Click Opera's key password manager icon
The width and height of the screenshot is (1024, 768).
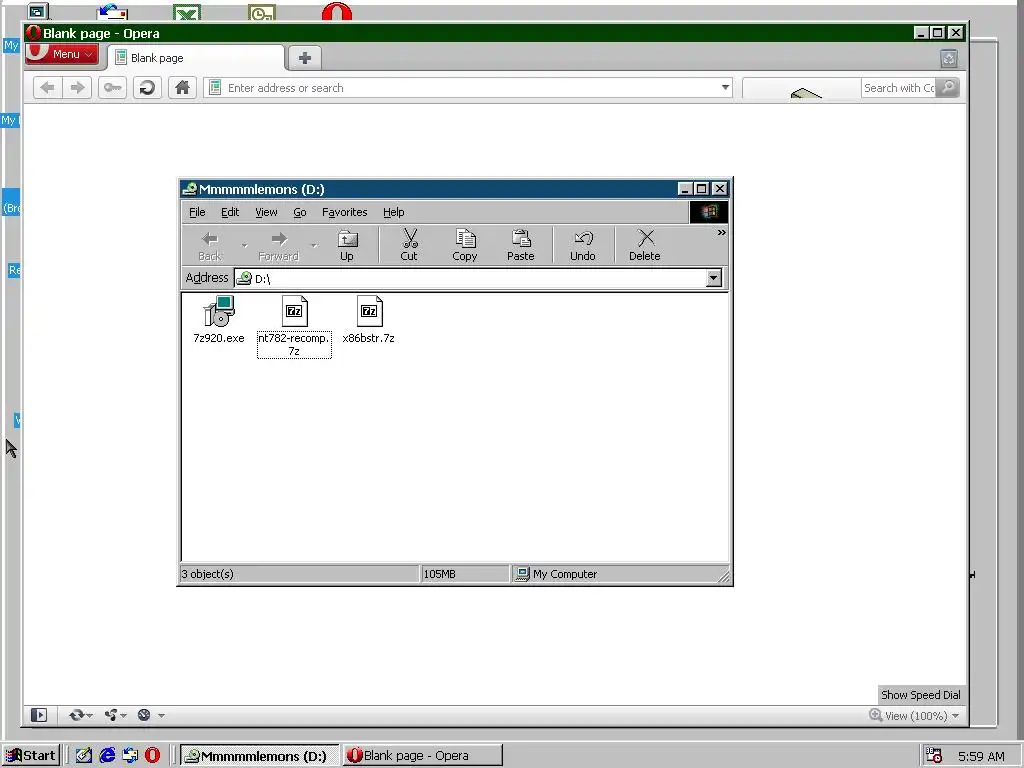pyautogui.click(x=112, y=88)
